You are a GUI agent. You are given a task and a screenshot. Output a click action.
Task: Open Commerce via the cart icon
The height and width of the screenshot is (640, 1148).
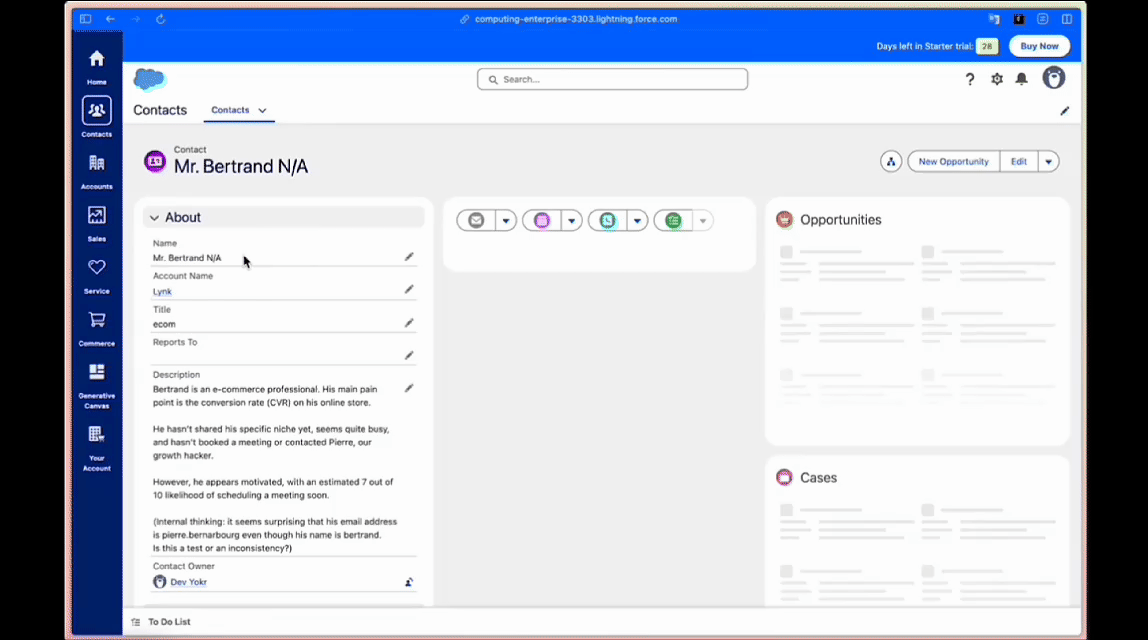coord(96,319)
